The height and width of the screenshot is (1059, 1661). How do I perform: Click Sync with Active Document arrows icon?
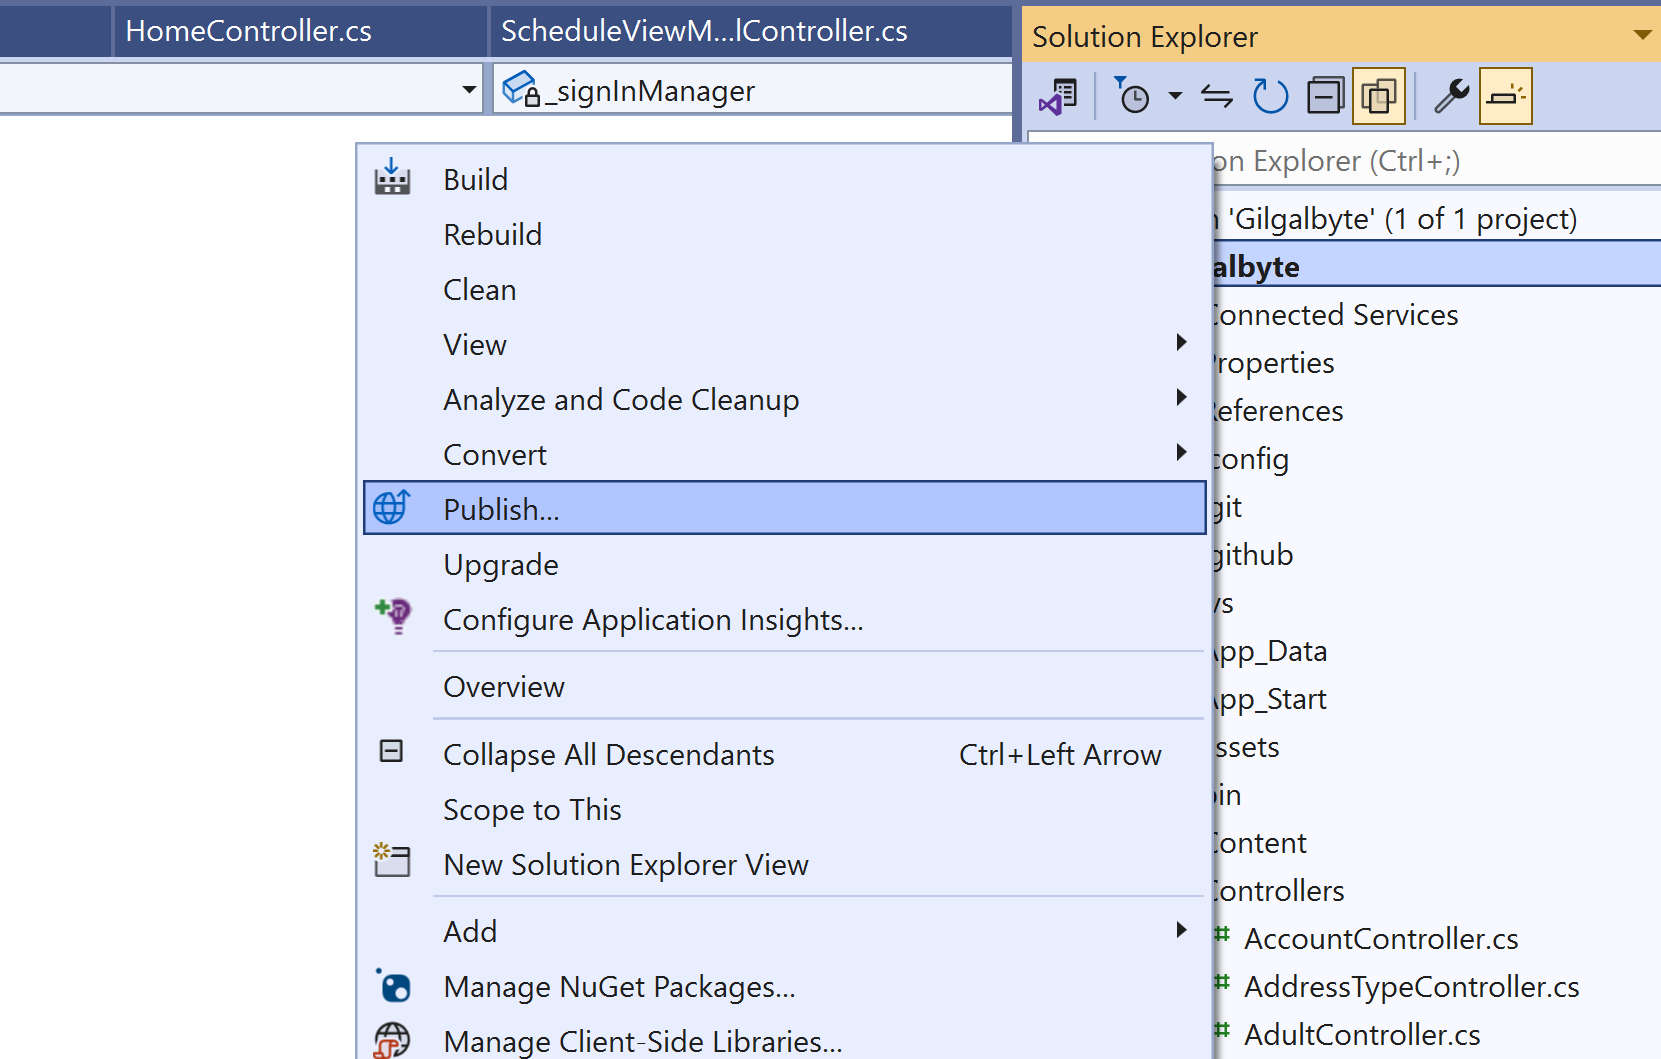(1217, 96)
